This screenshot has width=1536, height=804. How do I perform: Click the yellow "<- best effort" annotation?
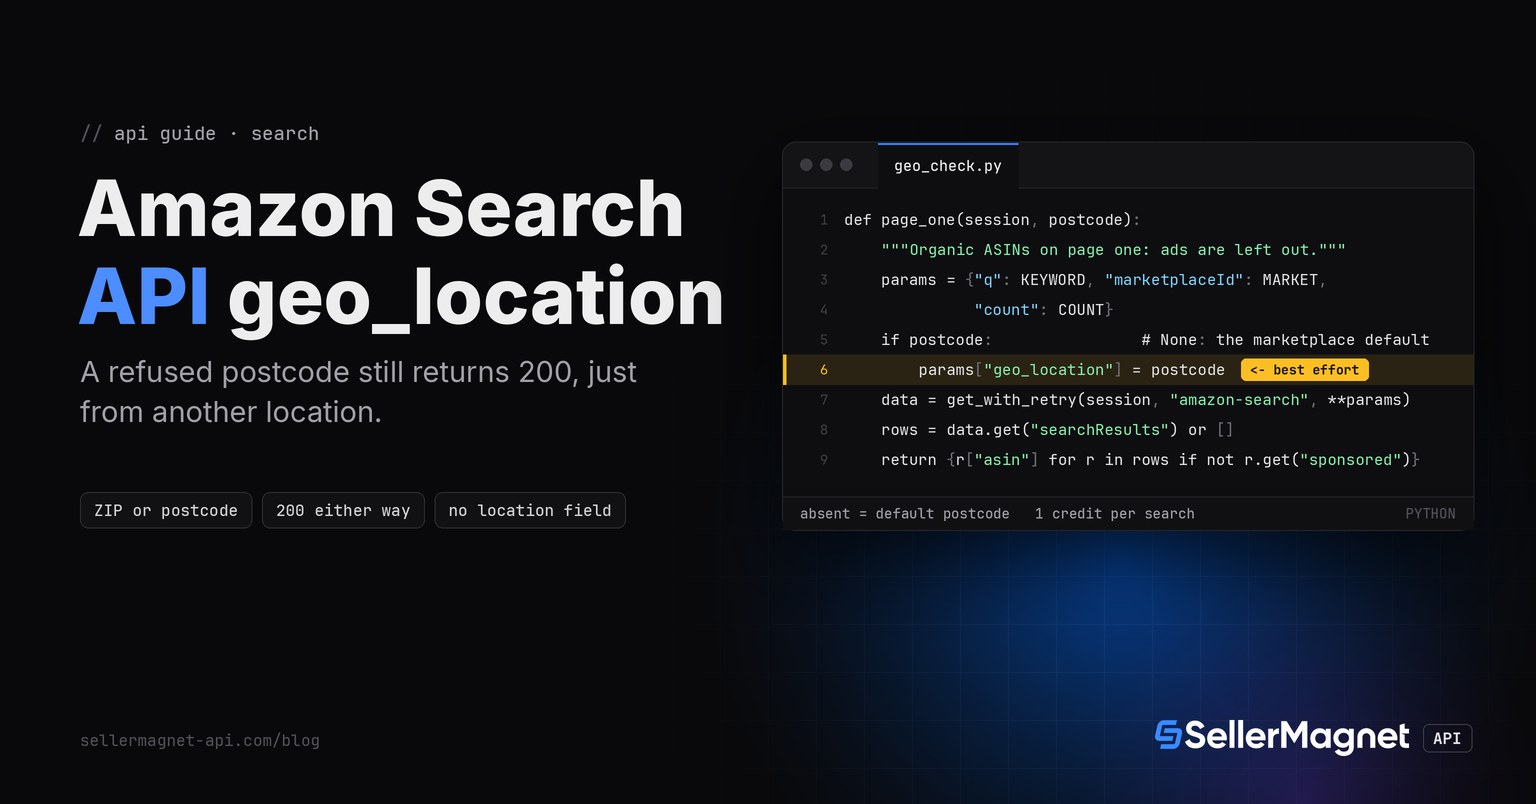pyautogui.click(x=1304, y=370)
